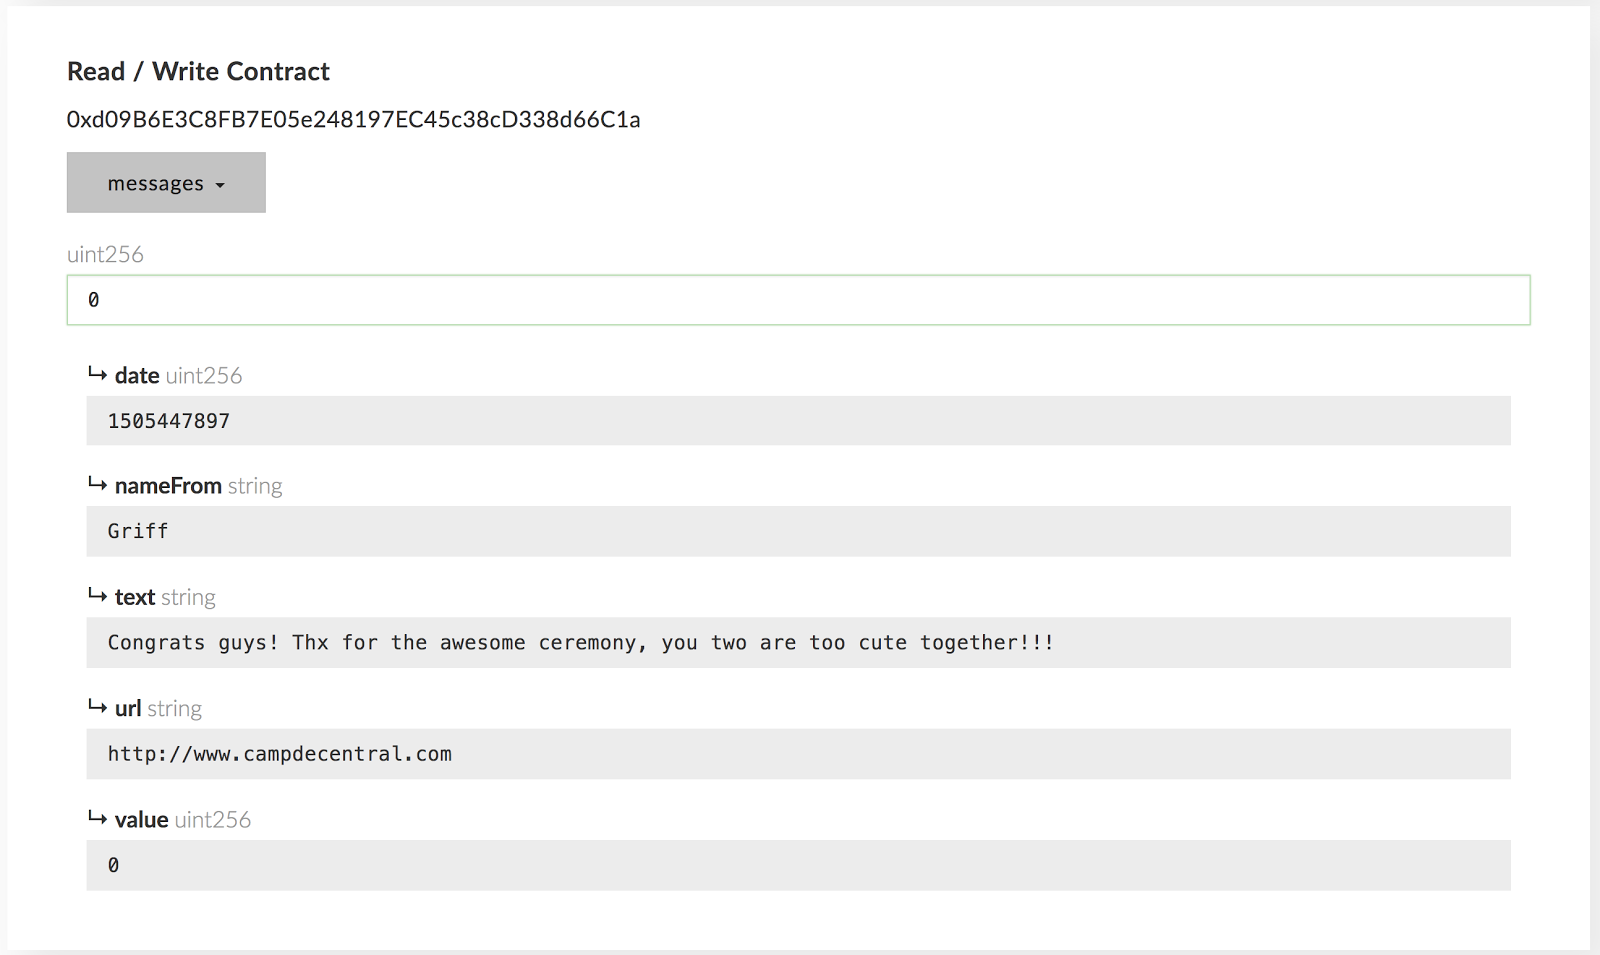The height and width of the screenshot is (955, 1600).
Task: Click the Congrats guys message text output
Action: coord(580,643)
